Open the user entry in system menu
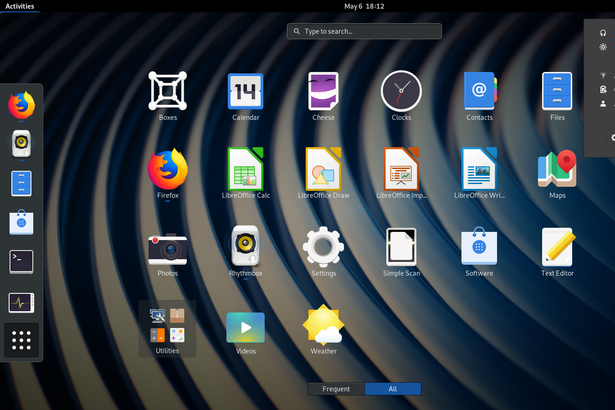Screen dimensions: 615x410 [603, 104]
